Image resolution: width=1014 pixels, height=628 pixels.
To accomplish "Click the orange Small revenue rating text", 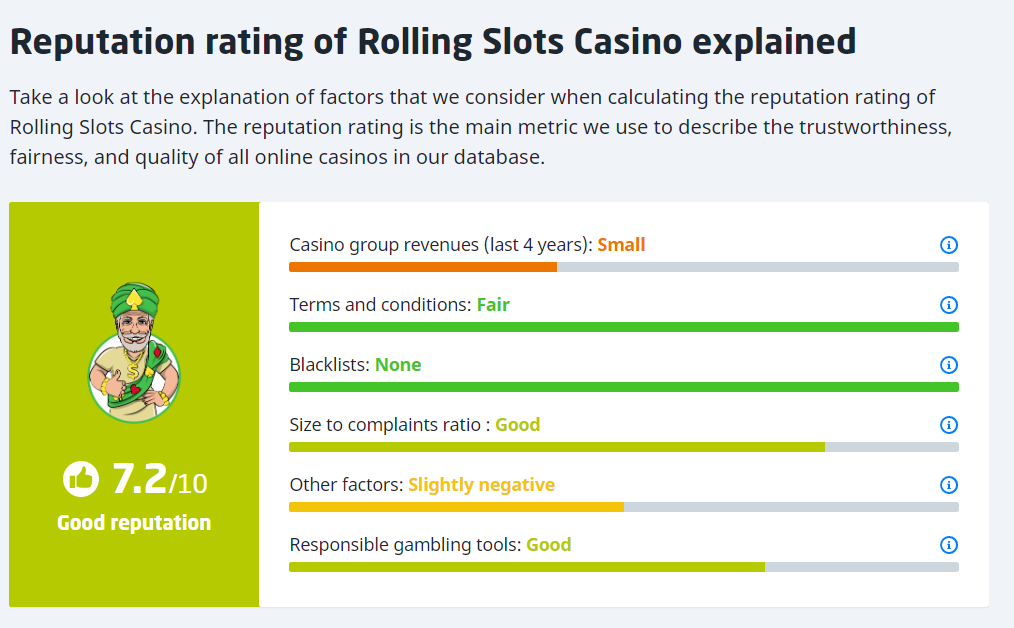I will [621, 245].
